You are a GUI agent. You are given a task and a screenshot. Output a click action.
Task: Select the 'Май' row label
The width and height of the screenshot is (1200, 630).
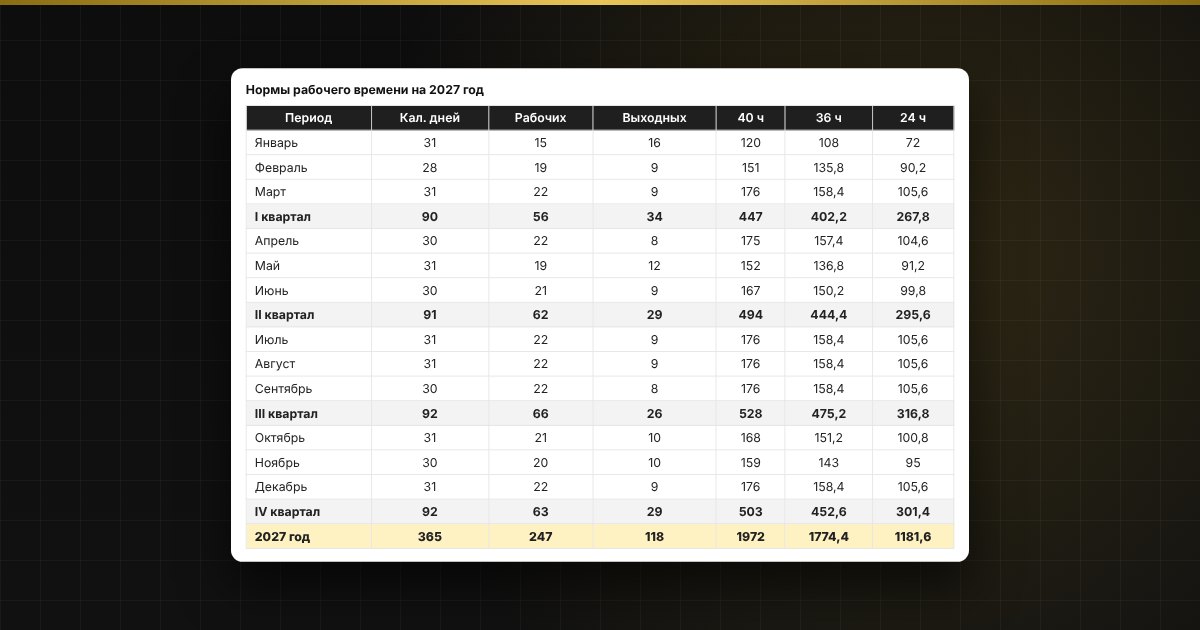pyautogui.click(x=267, y=266)
